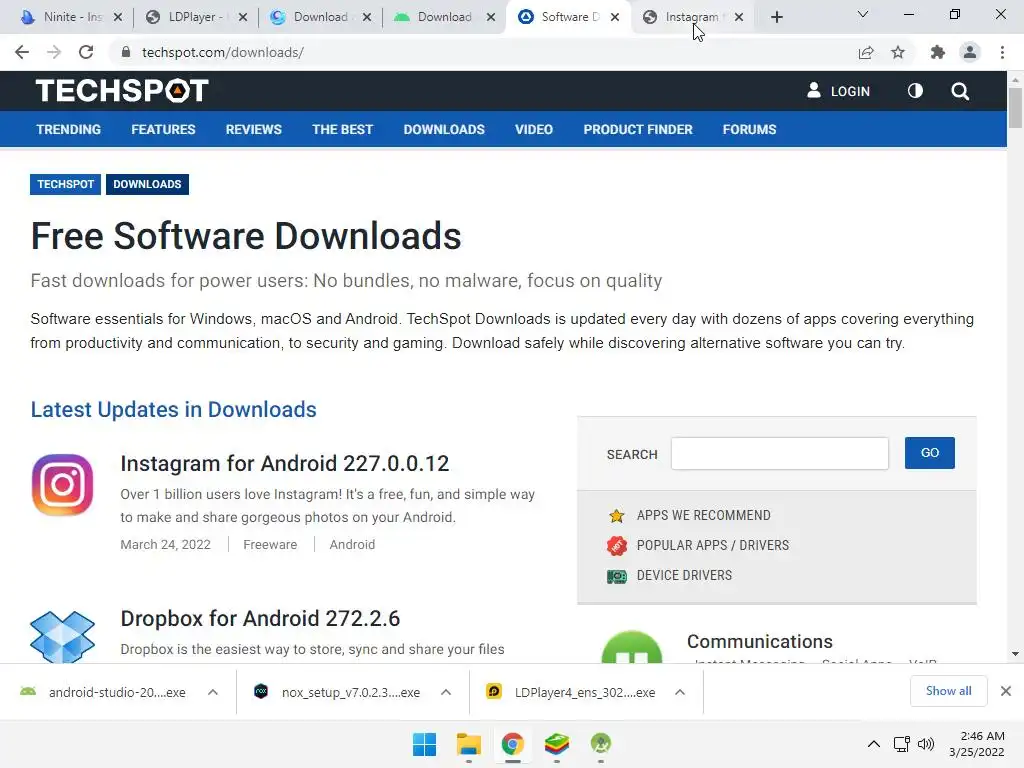The width and height of the screenshot is (1024, 768).
Task: Open the Extensions puzzle icon
Action: tap(938, 52)
